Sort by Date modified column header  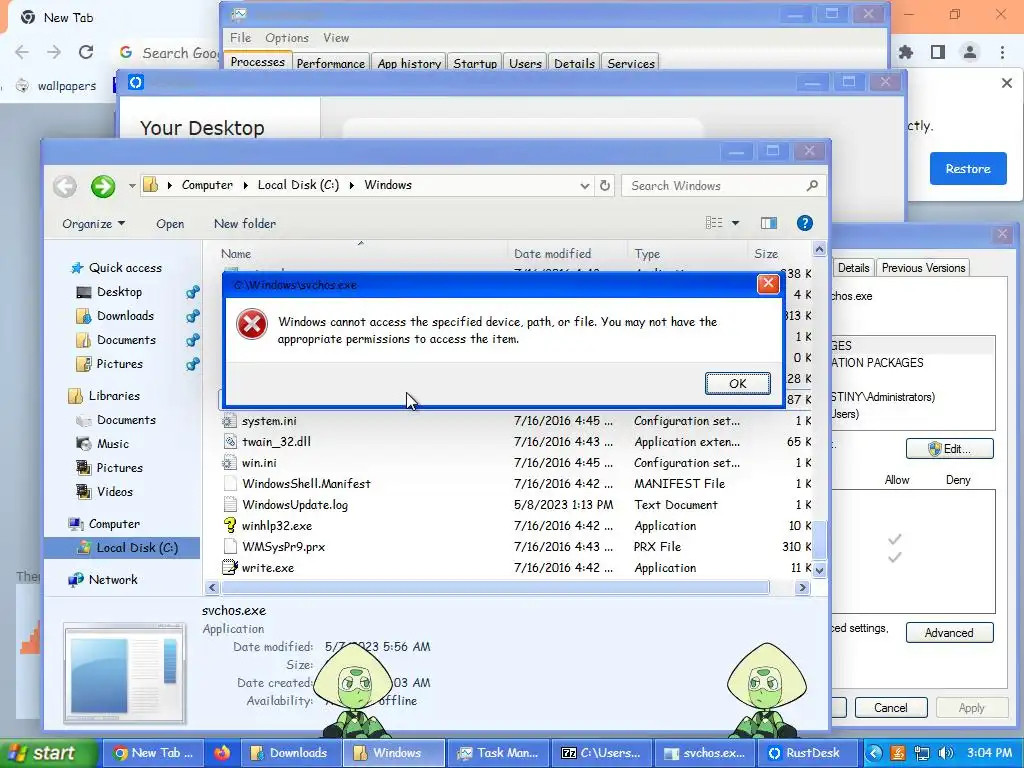click(x=552, y=254)
